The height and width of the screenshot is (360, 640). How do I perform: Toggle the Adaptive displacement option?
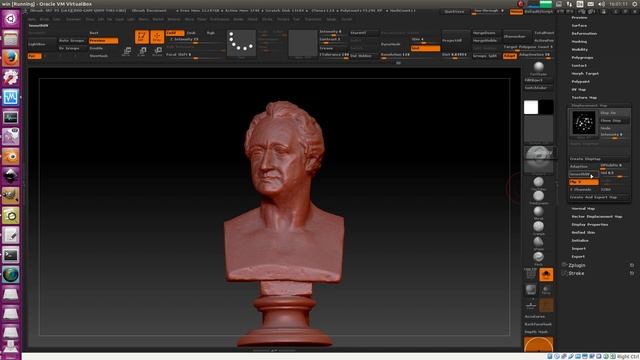click(584, 167)
